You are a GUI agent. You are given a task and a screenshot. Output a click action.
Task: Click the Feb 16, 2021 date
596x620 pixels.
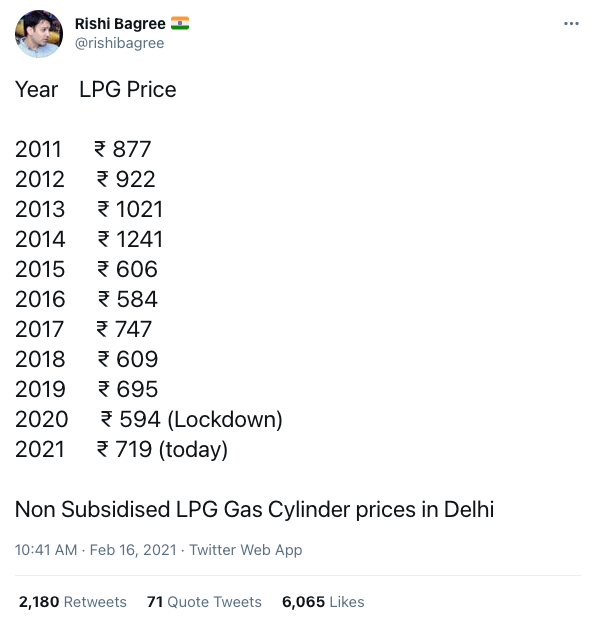pyautogui.click(x=133, y=550)
